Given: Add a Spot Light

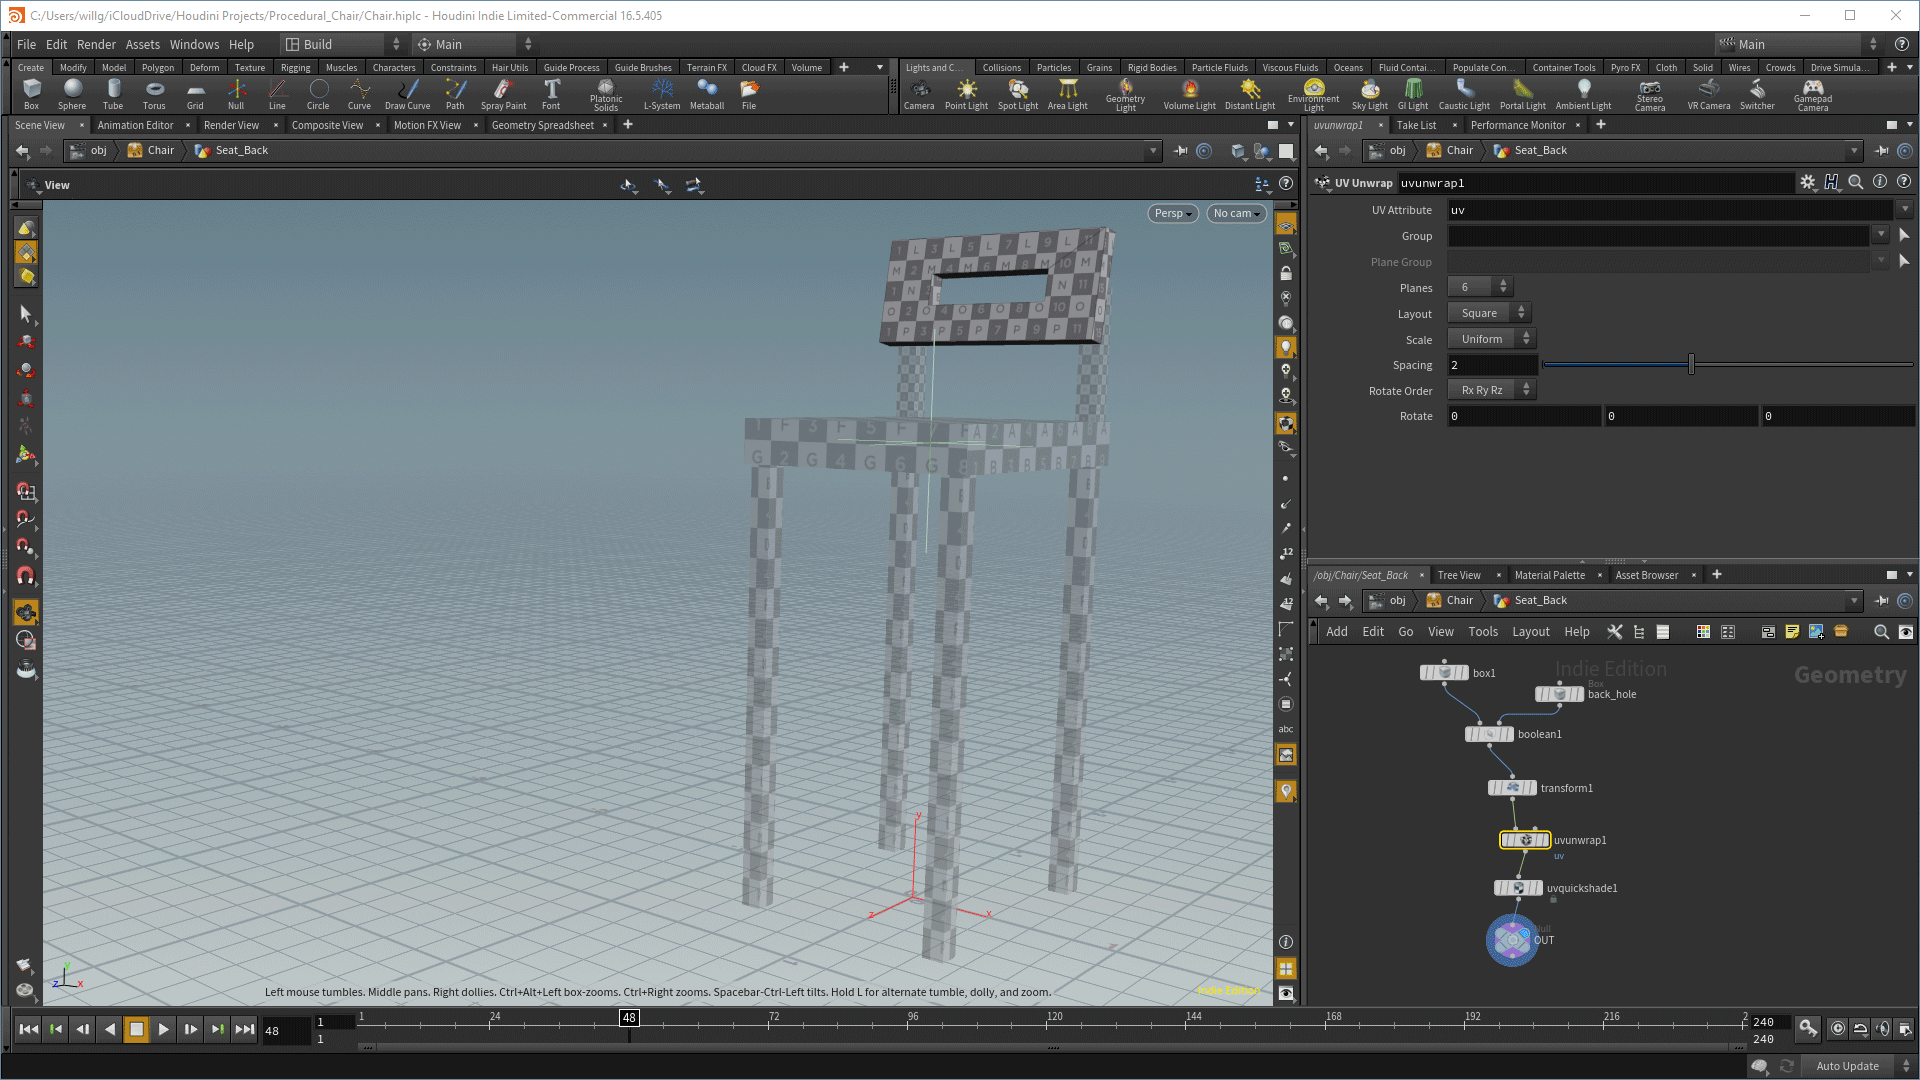Looking at the screenshot, I should pos(1018,94).
